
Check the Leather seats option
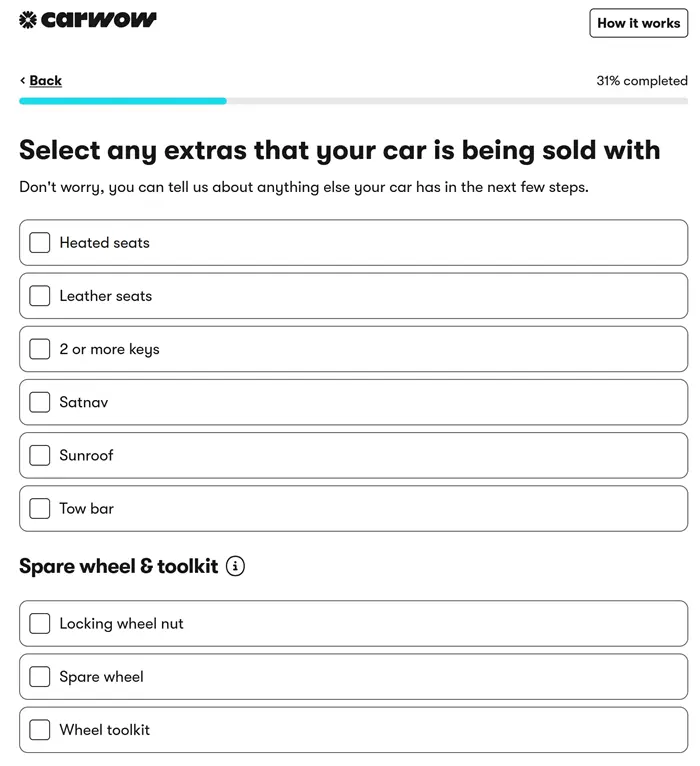40,296
